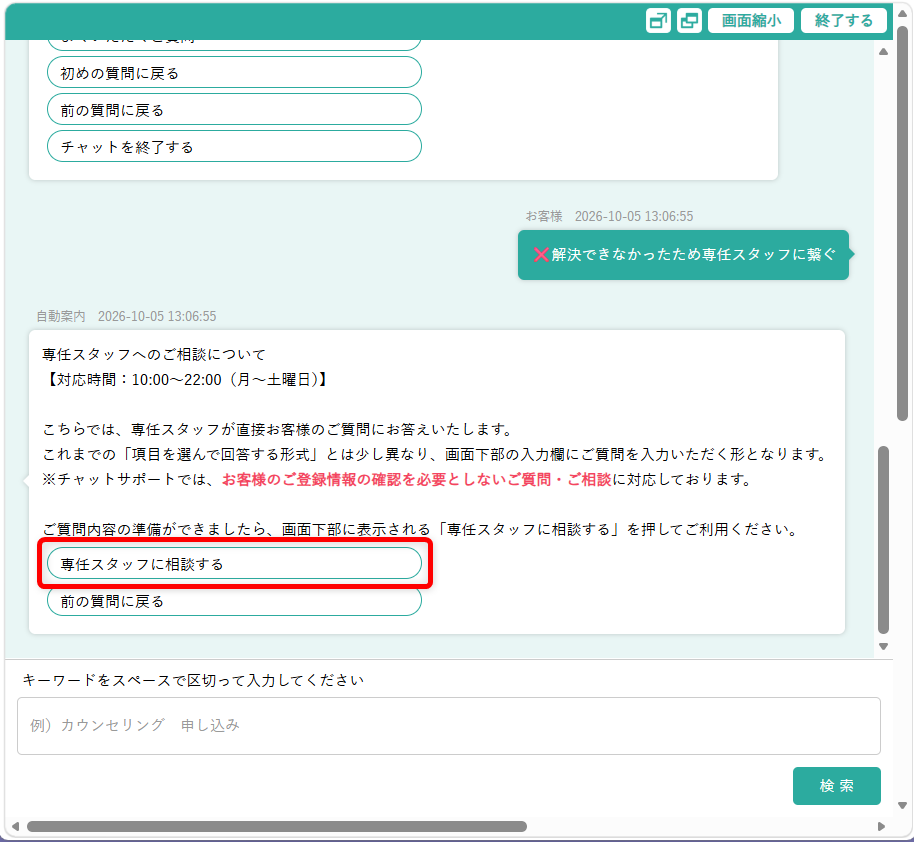
Task: Click the chat area vertical scrollbar thumb
Action: (884, 540)
